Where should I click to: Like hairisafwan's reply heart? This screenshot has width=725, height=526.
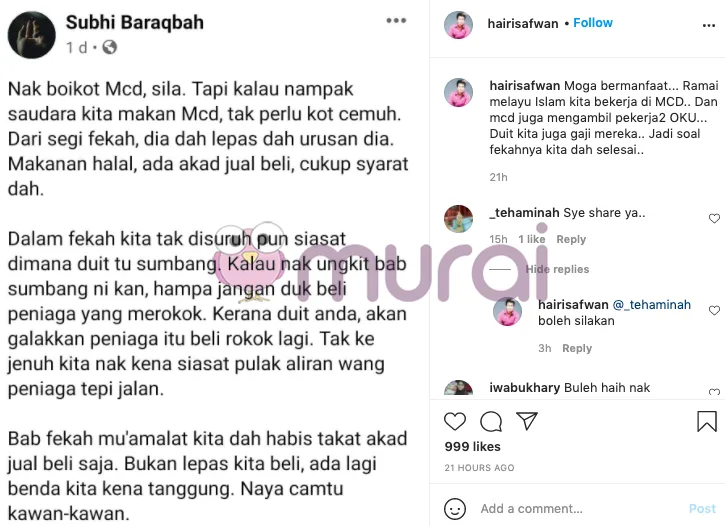point(714,310)
